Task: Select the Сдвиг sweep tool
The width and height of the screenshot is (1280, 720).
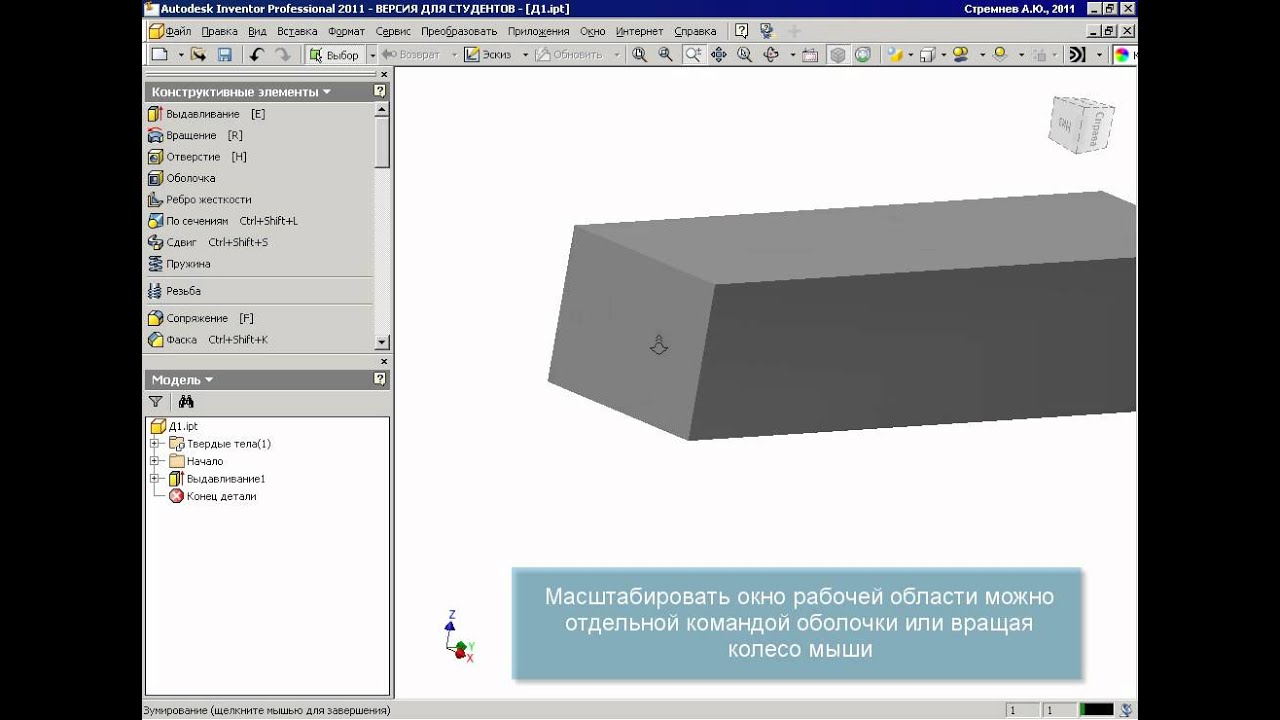Action: click(207, 242)
